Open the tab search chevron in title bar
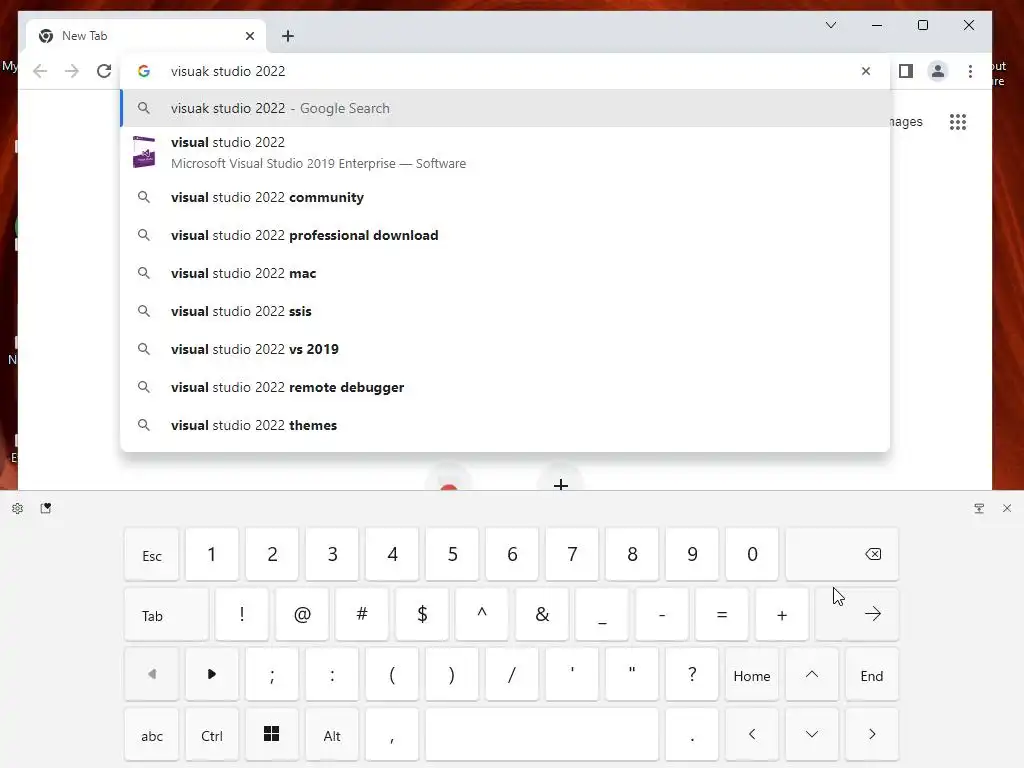This screenshot has height=768, width=1024. 831,25
